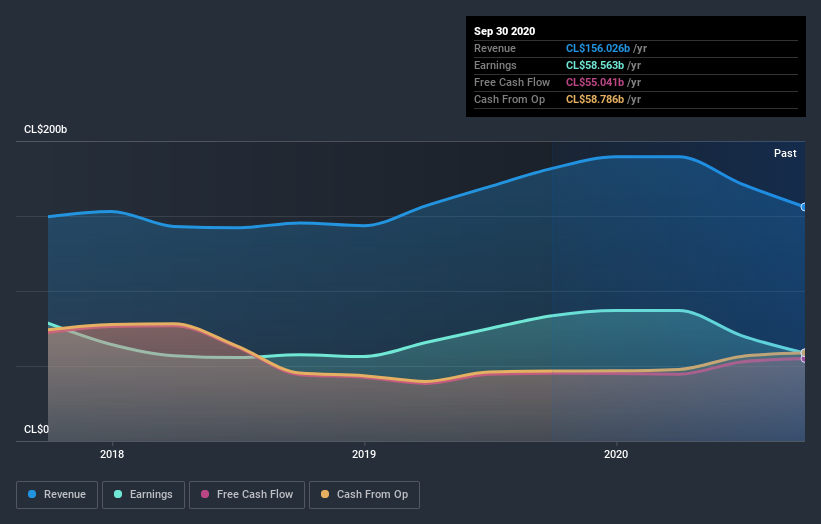Click the CL$156.026b revenue value
The image size is (821, 524).
(597, 49)
